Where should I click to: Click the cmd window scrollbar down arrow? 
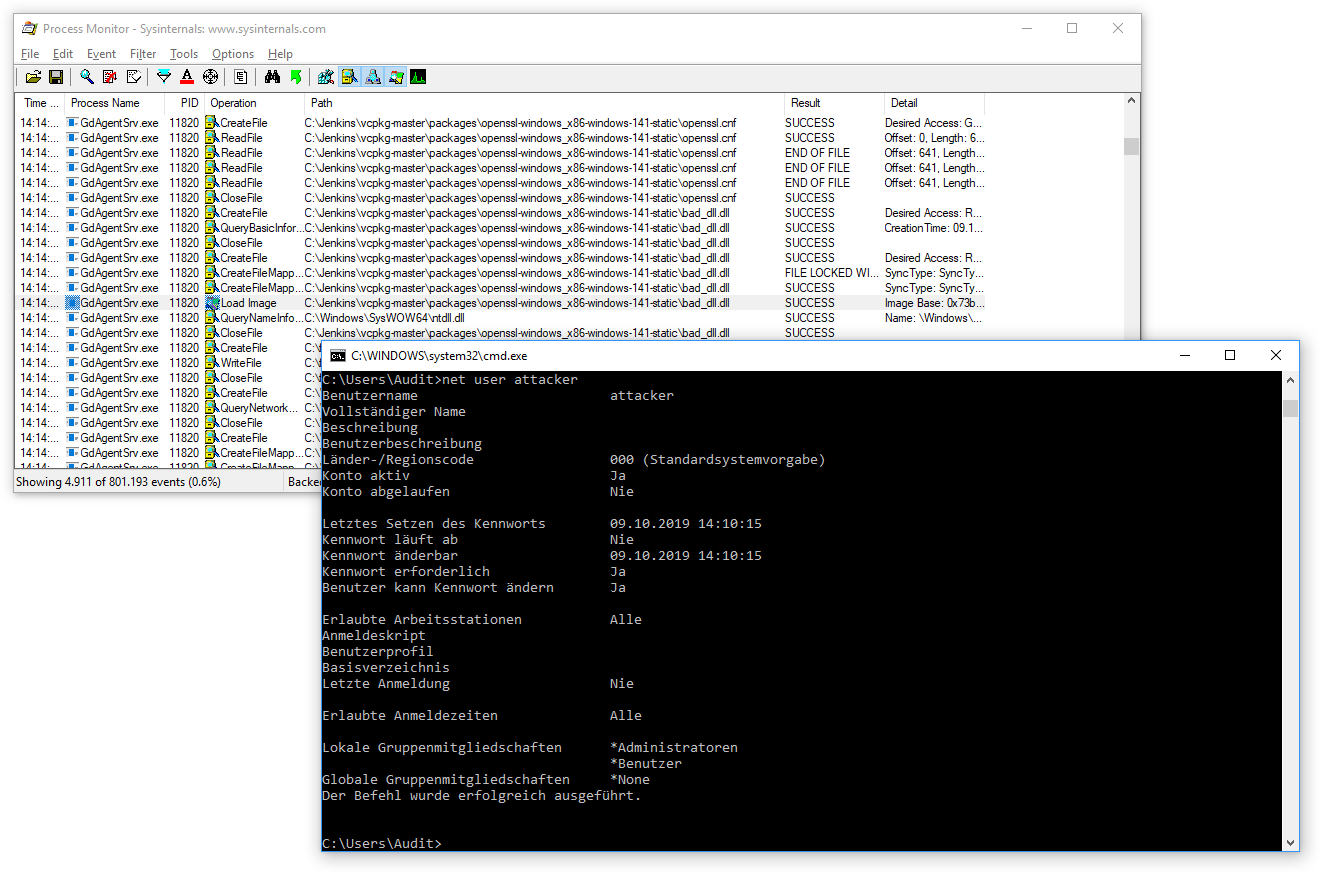1290,842
